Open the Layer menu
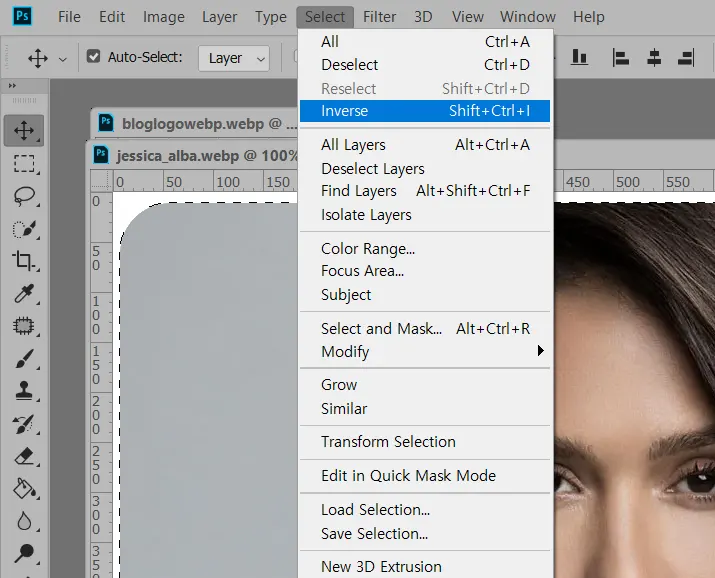Viewport: 715px width, 578px height. (x=219, y=17)
